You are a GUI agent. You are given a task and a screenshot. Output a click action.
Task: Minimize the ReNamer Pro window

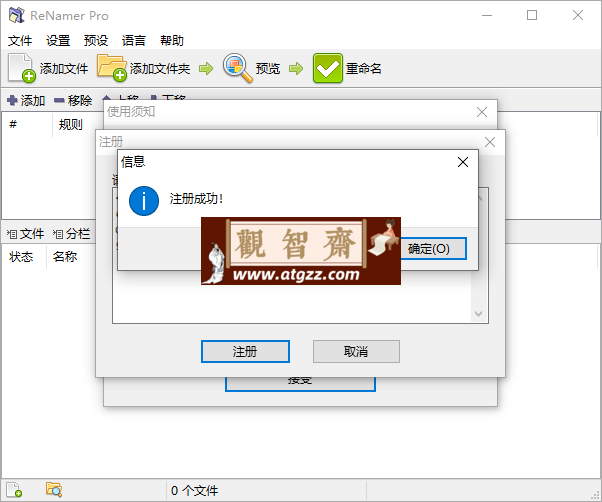point(487,15)
